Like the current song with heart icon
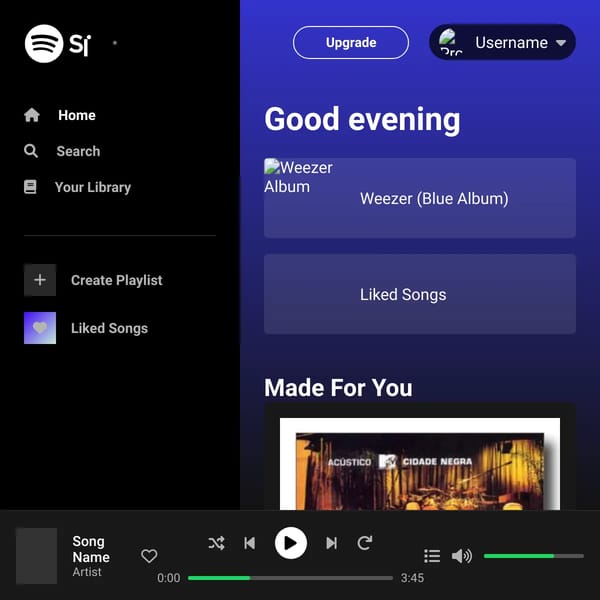Viewport: 600px width, 600px height. pyautogui.click(x=149, y=556)
